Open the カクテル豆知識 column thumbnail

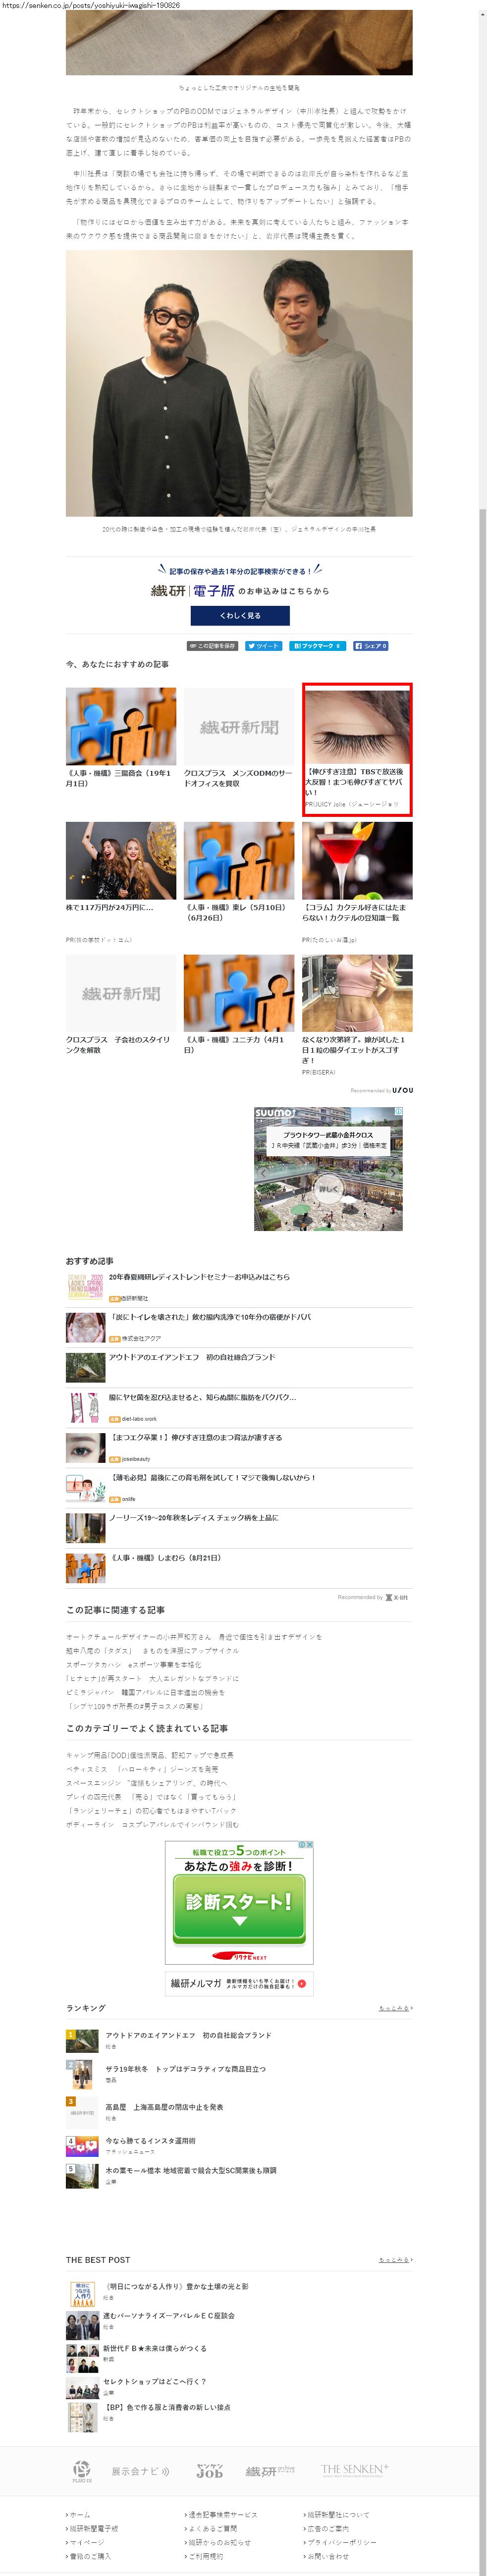tap(357, 861)
